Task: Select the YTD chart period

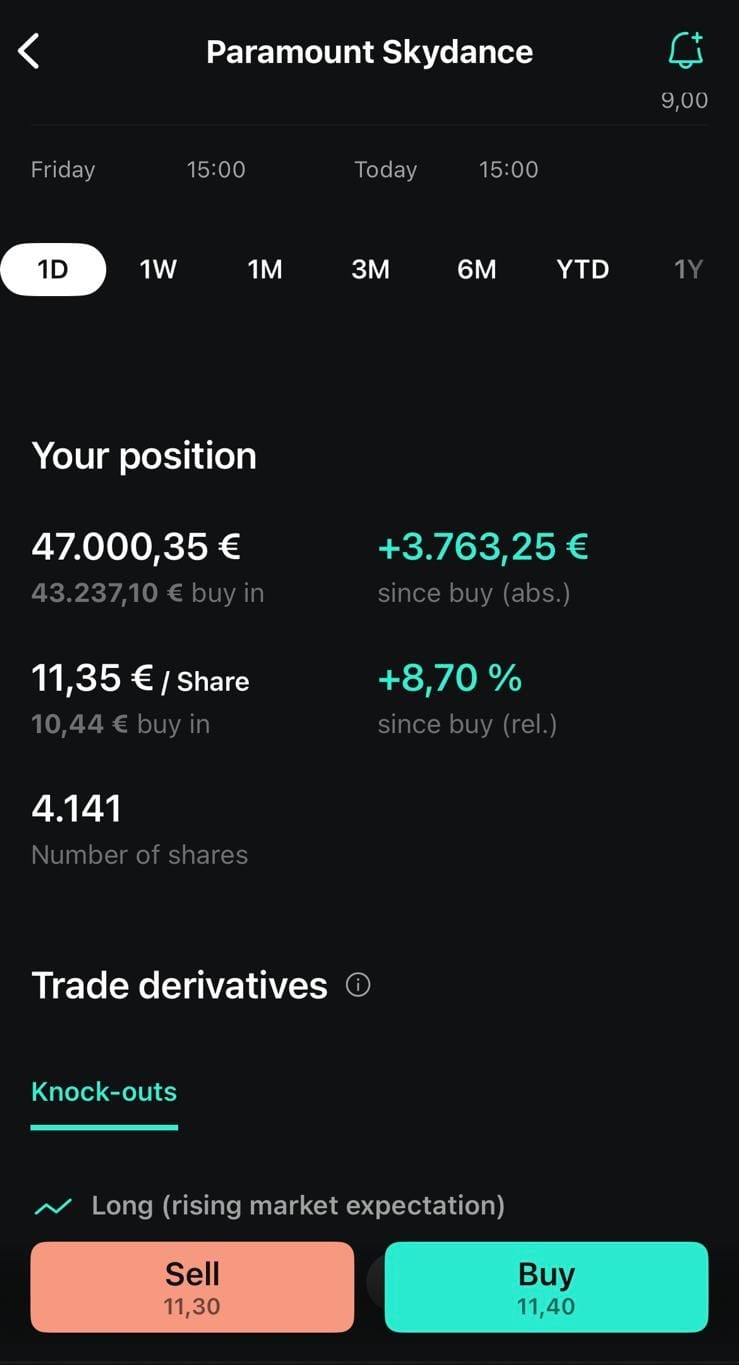Action: [x=583, y=269]
